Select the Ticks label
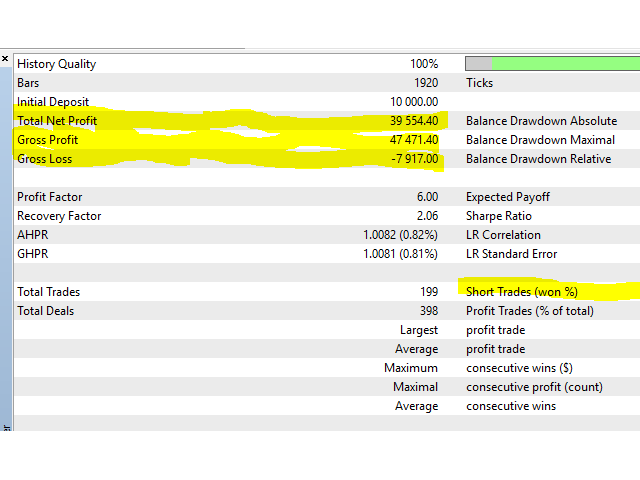Viewport: 640px width, 480px height. [479, 83]
